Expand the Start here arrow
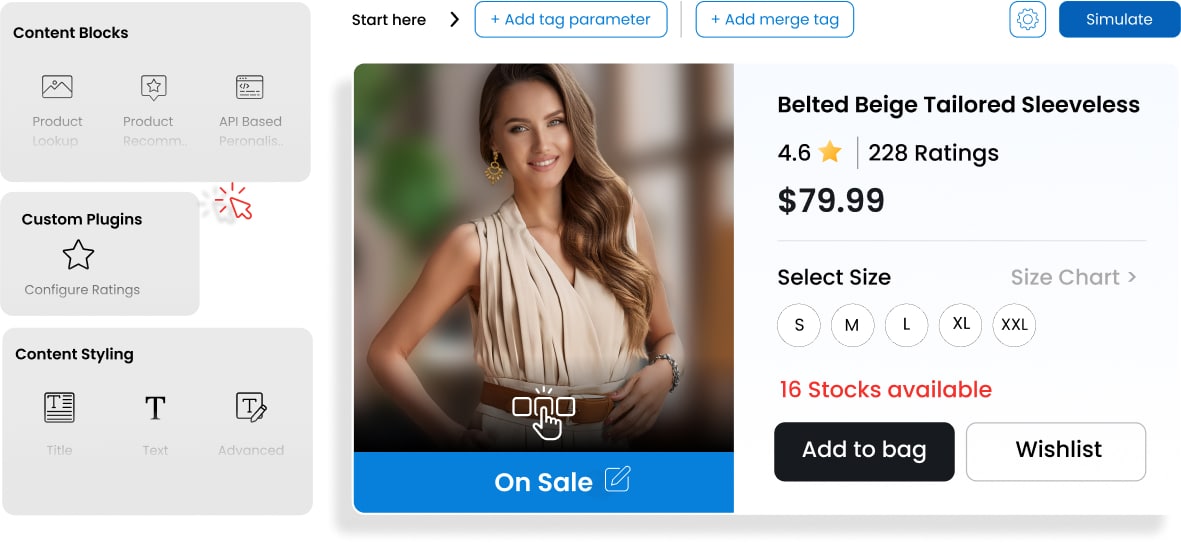Viewport: 1181px width, 545px height. click(455, 20)
